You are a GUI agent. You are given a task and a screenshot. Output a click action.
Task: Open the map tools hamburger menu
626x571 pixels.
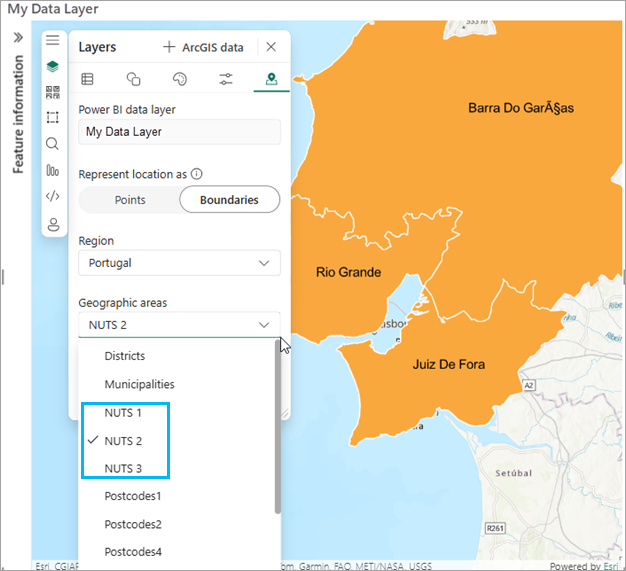coord(53,40)
